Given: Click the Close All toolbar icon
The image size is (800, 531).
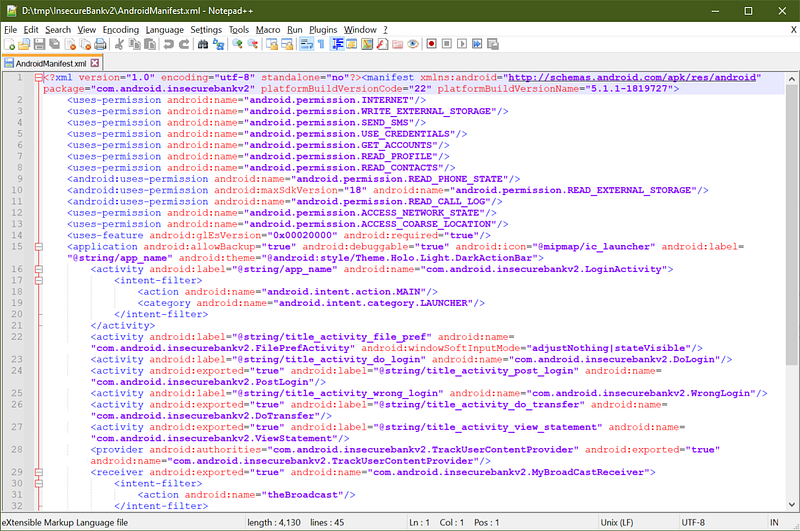Looking at the screenshot, I should coord(85,44).
